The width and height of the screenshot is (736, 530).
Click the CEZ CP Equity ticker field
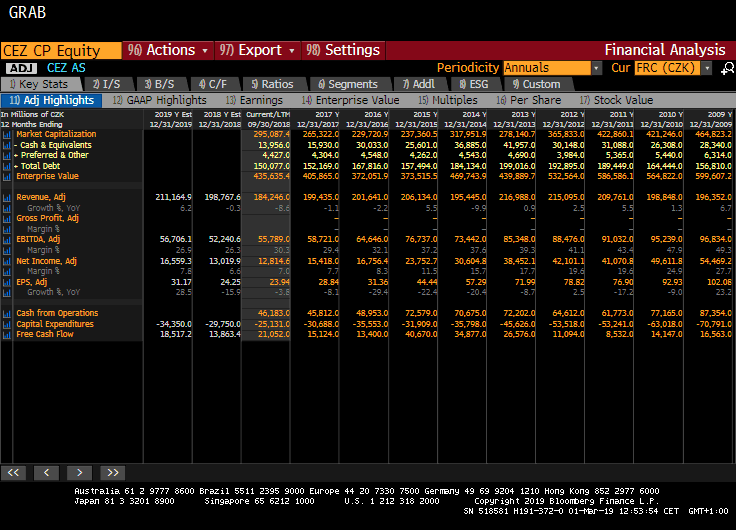[61, 51]
